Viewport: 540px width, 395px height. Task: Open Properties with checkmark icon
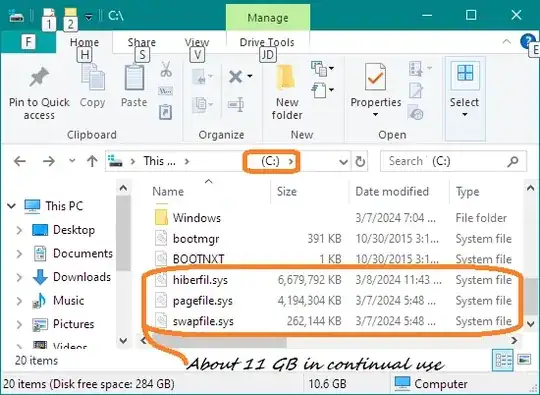375,77
